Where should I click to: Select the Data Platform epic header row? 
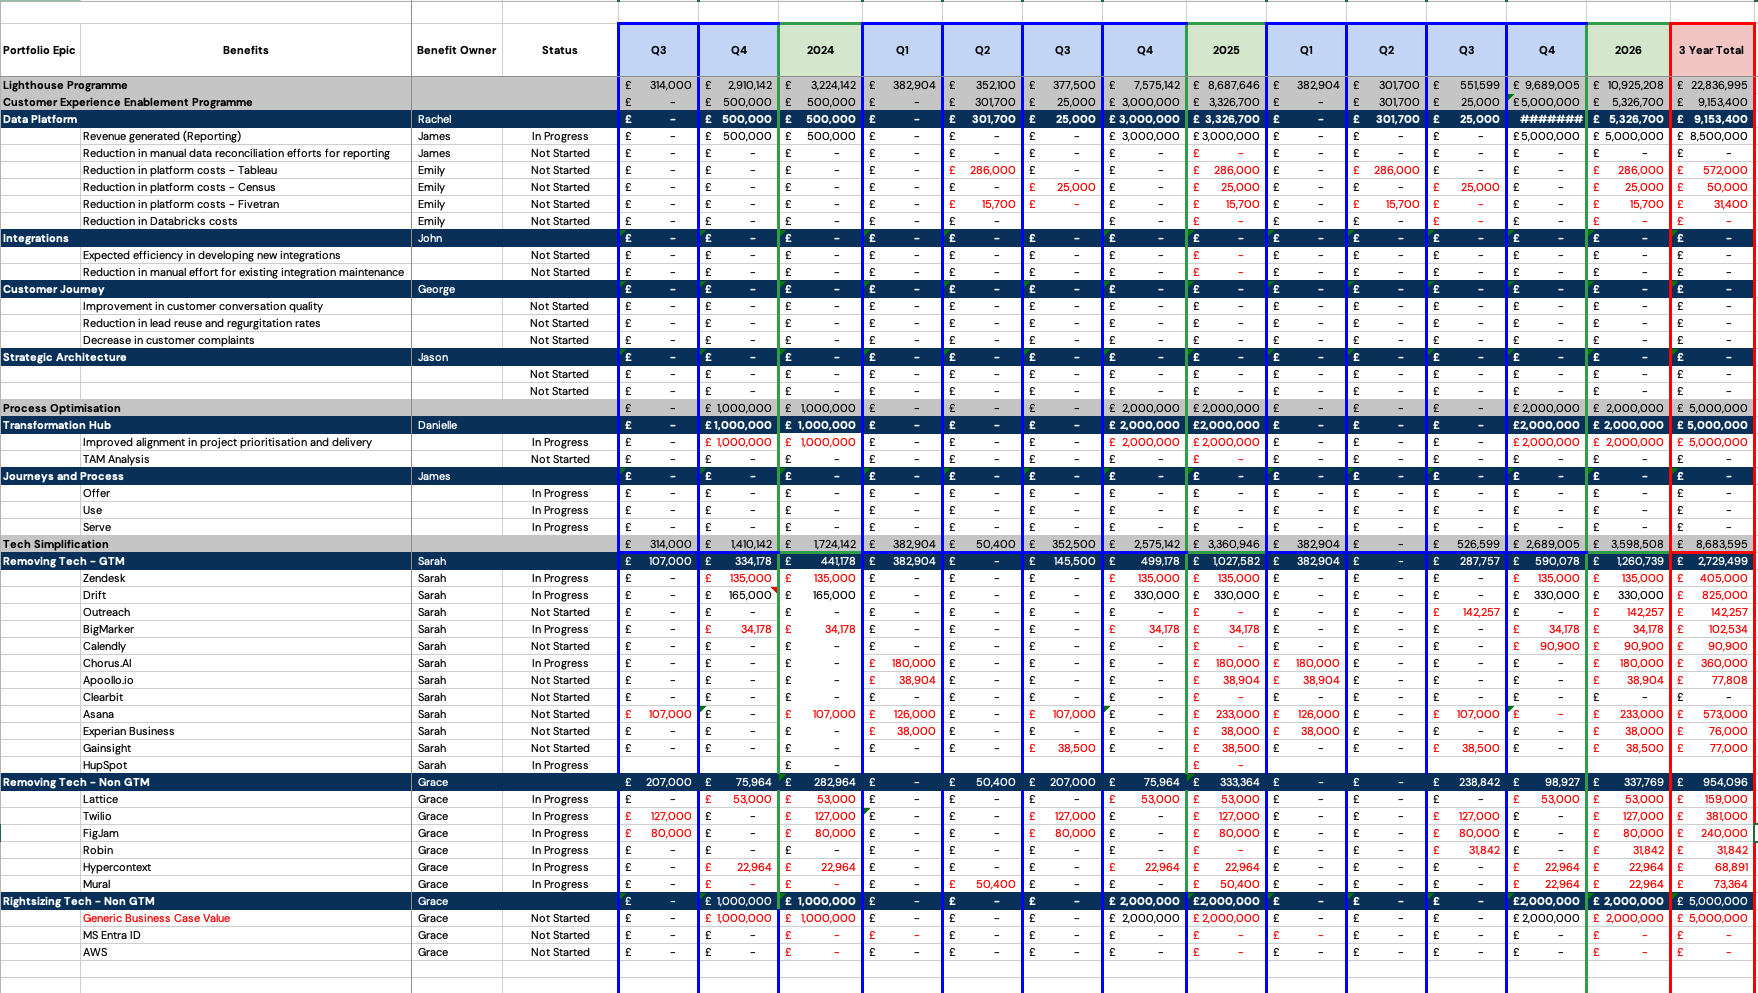click(x=40, y=119)
